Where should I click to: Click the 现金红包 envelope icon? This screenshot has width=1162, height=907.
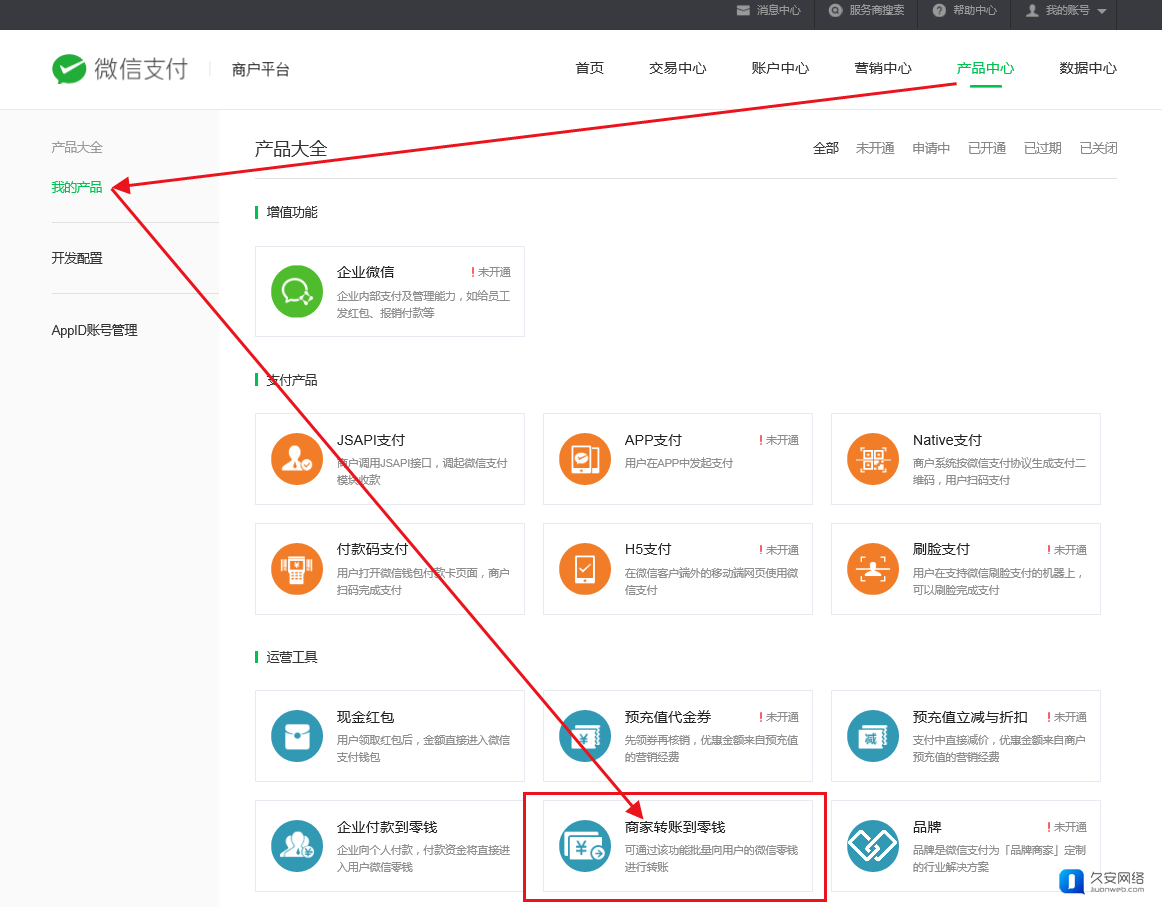[x=296, y=736]
